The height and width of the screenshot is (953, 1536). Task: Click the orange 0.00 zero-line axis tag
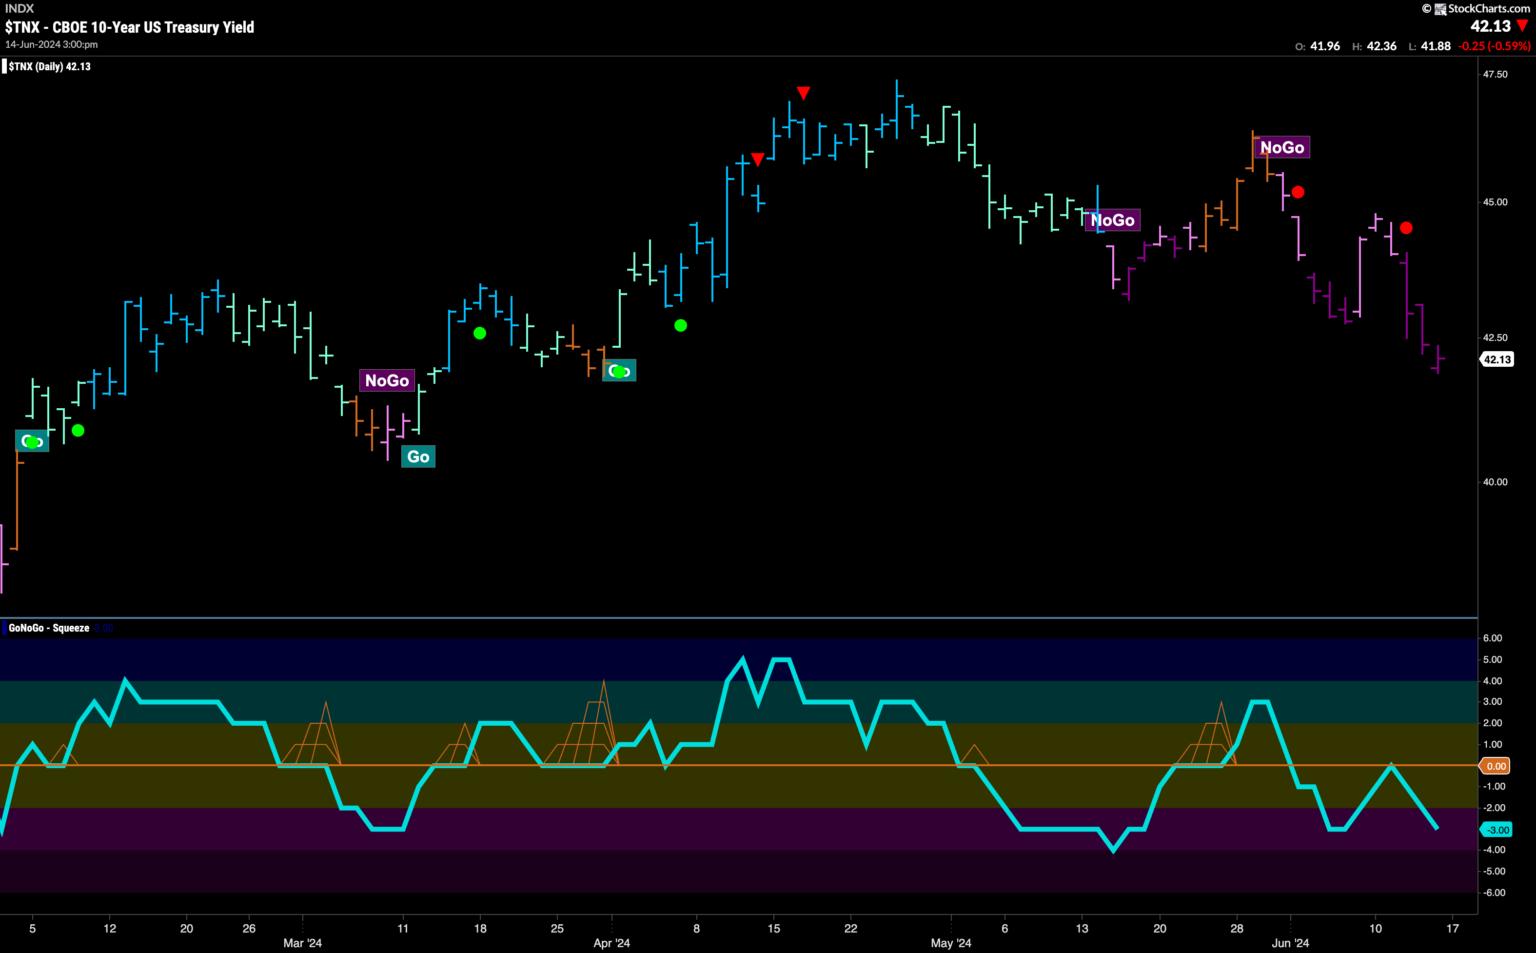coord(1496,766)
